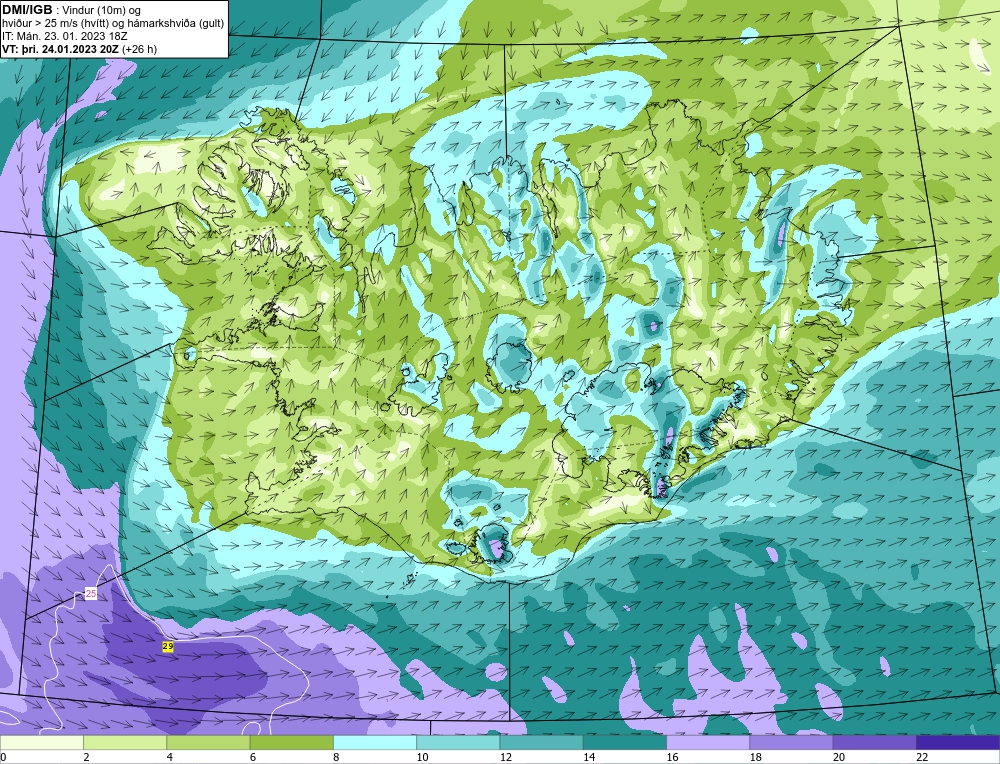This screenshot has height=764, width=1000.
Task: Click the 2–4 m/s light green legend swatch
Action: pos(125,743)
